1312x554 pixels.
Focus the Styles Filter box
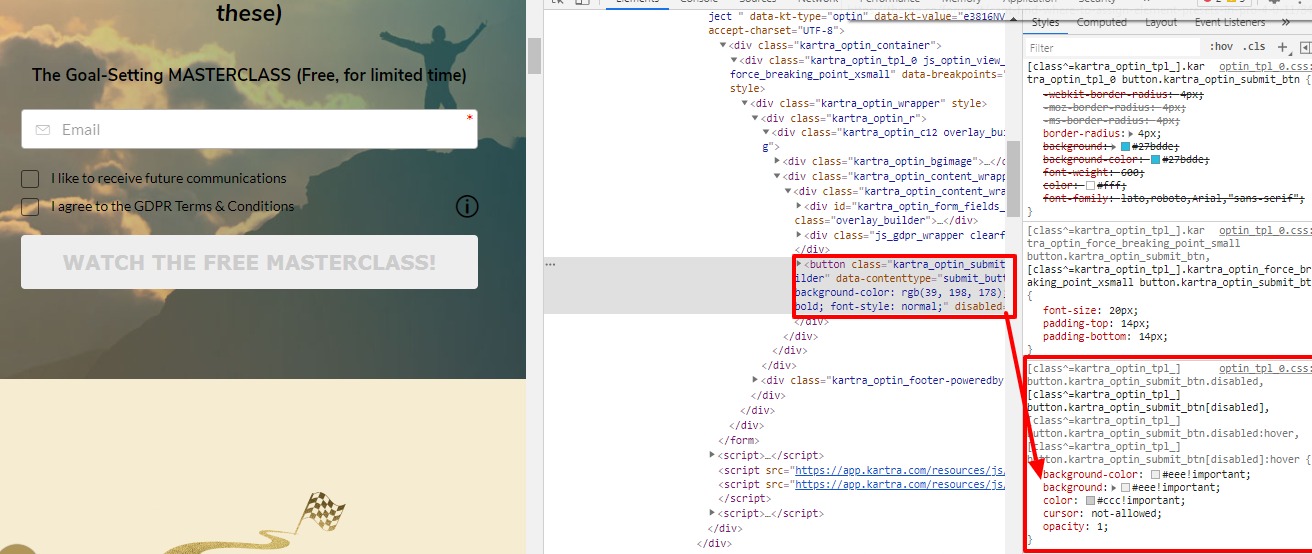tap(1112, 47)
